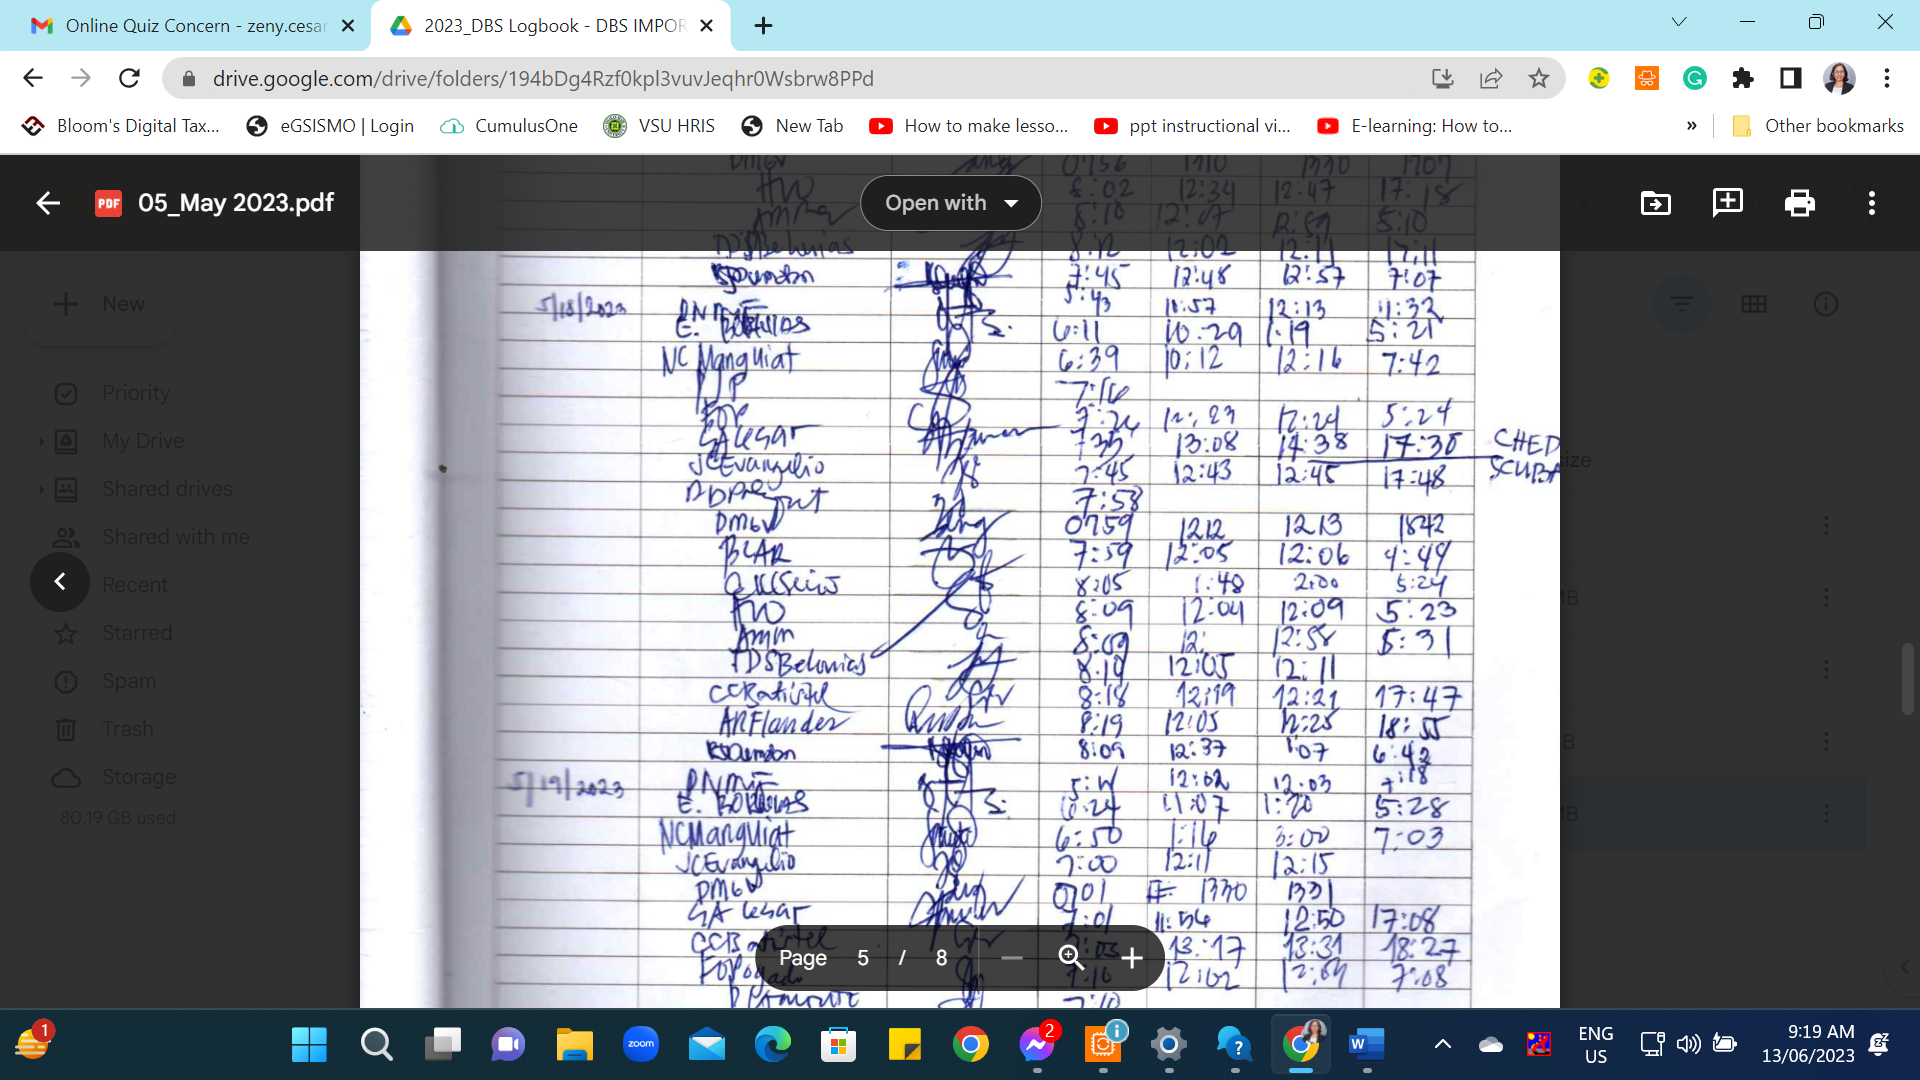Image resolution: width=1920 pixels, height=1080 pixels.
Task: Click the add comment icon
Action: coord(1727,203)
